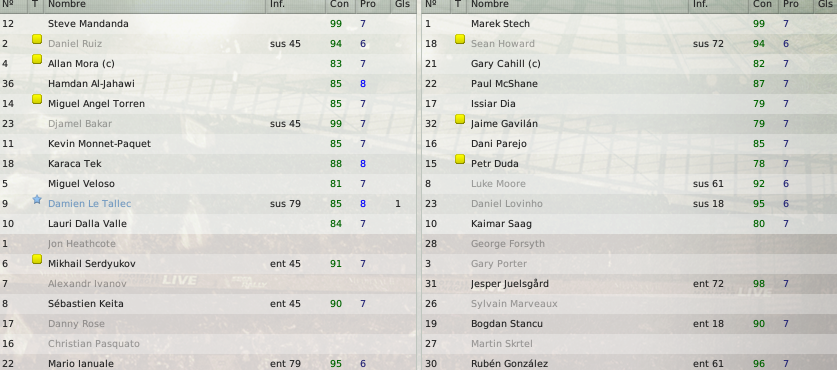Screen dimensions: 837x370
Task: Click the Gls column header on left table
Action: [x=403, y=5]
